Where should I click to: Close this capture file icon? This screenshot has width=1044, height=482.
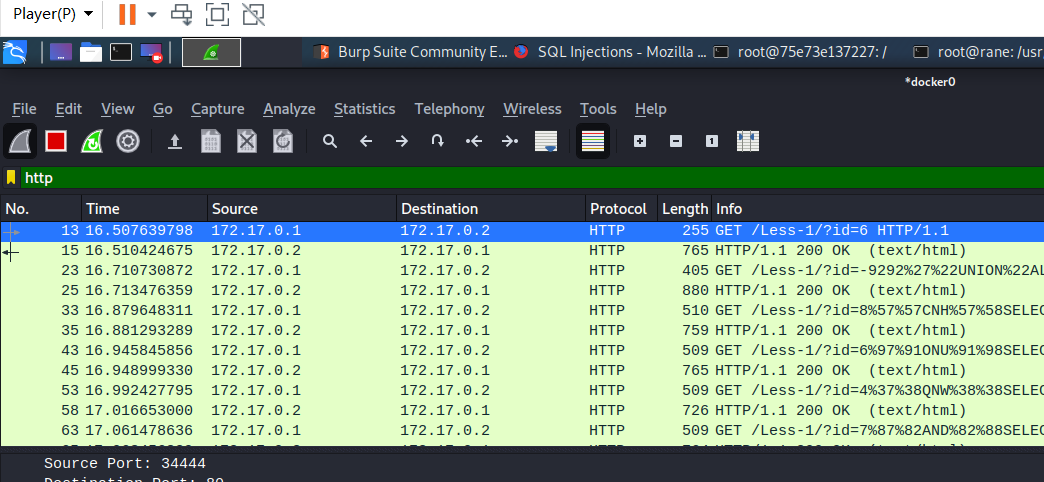[247, 141]
